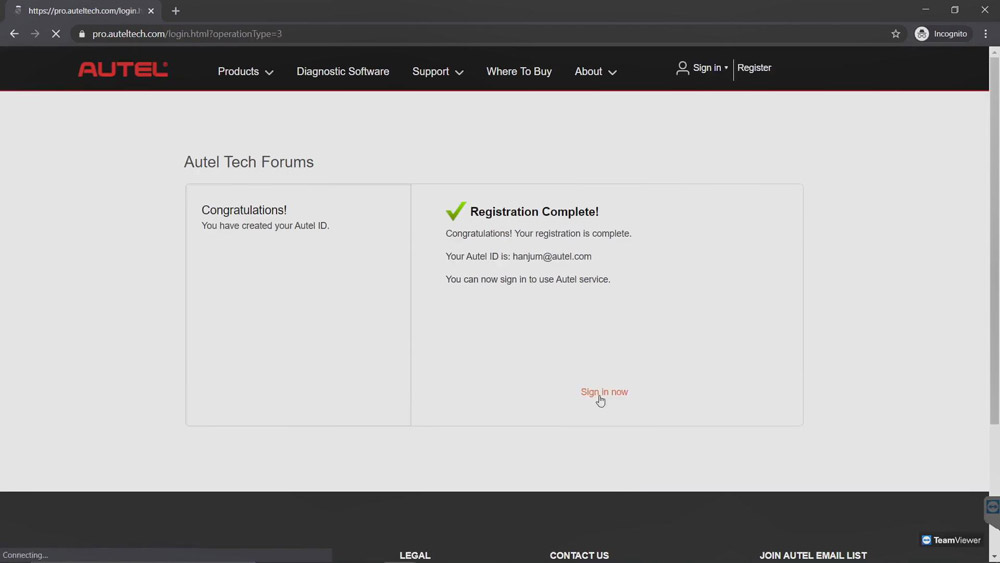
Task: Open a new browser tab
Action: coord(175,11)
